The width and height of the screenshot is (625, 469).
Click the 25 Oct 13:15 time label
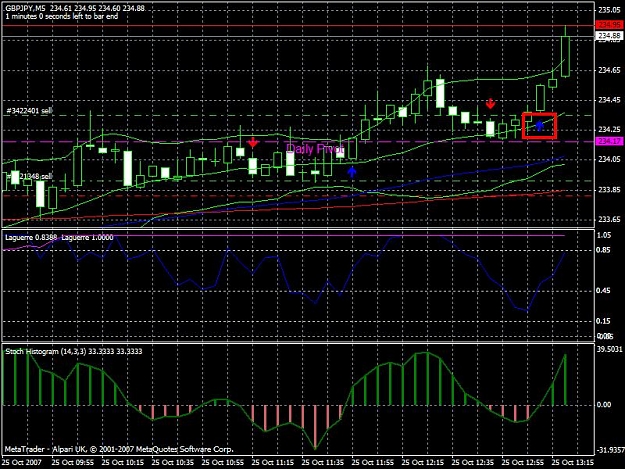573,462
